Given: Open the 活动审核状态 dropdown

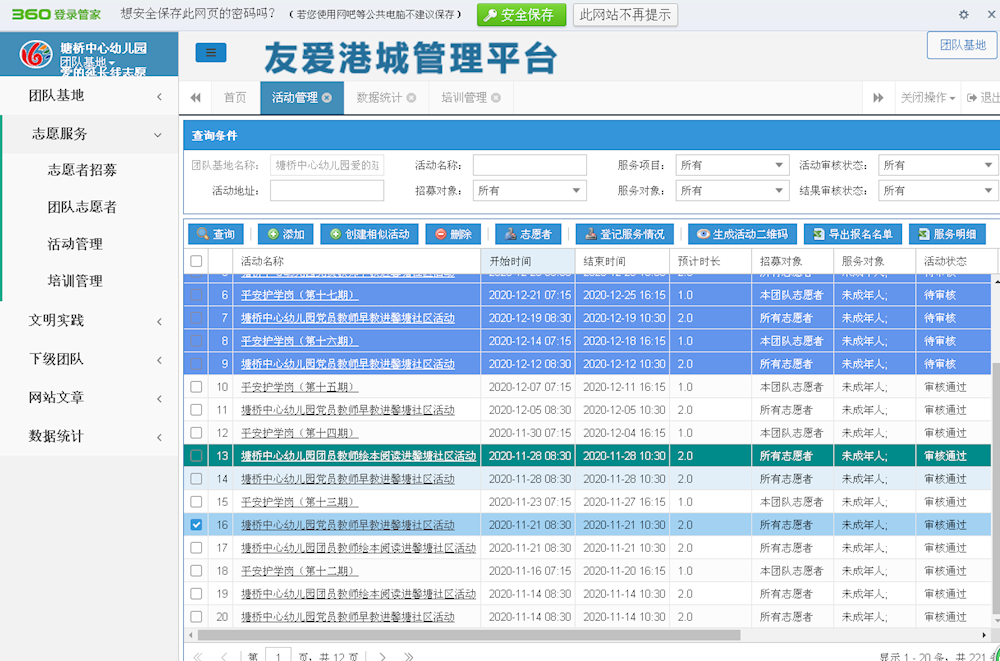Looking at the screenshot, I should pos(938,164).
